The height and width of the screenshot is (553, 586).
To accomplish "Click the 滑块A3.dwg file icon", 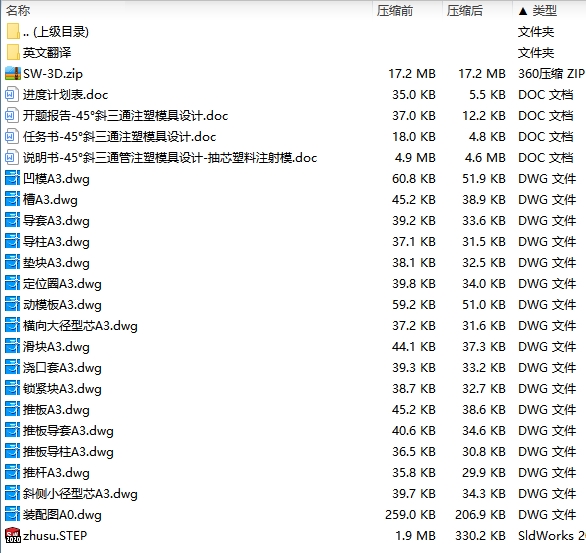I will coord(12,346).
